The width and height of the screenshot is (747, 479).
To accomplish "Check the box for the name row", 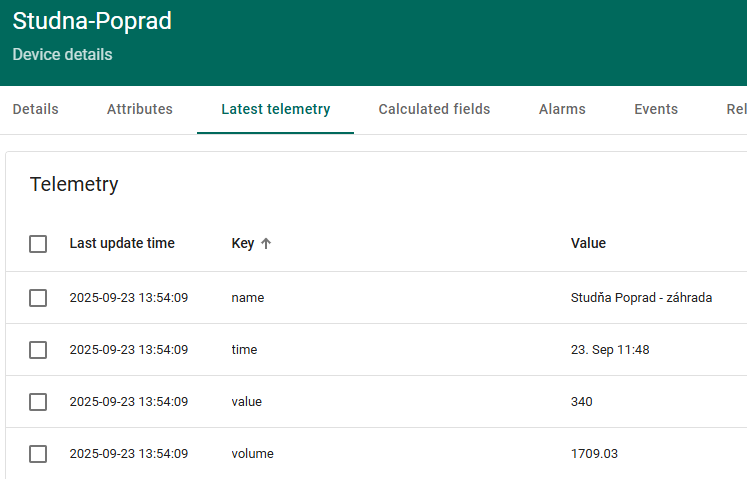I will 38,298.
